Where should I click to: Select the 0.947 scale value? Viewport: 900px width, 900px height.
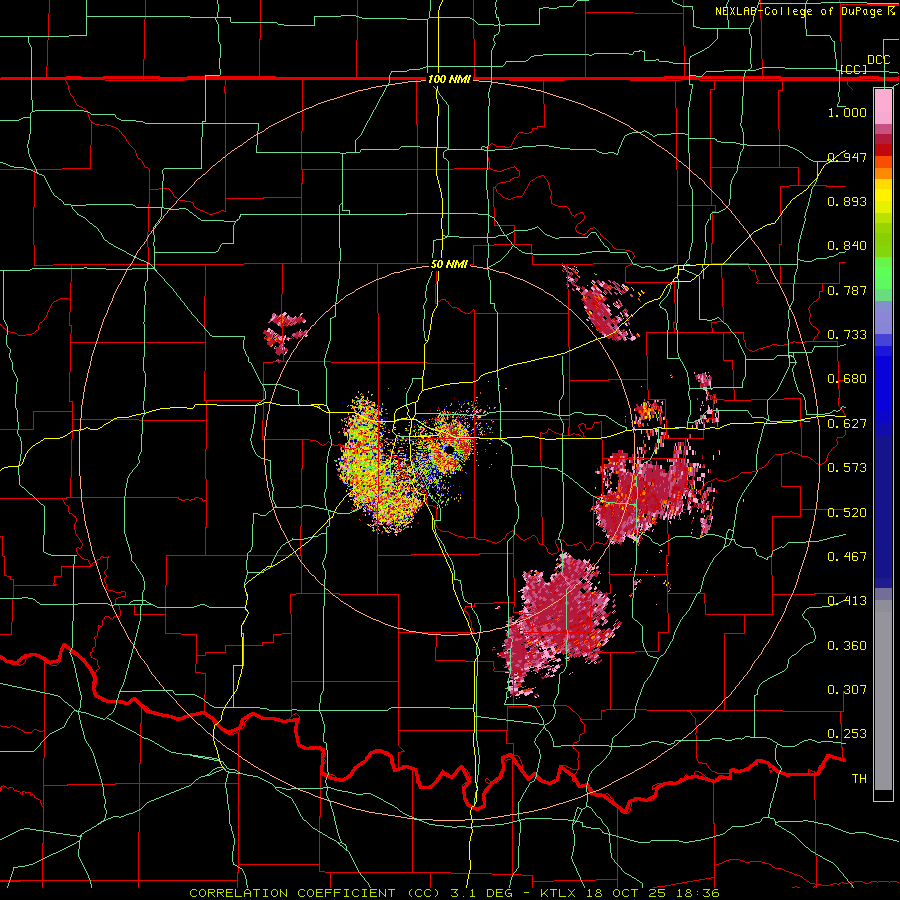pos(847,157)
